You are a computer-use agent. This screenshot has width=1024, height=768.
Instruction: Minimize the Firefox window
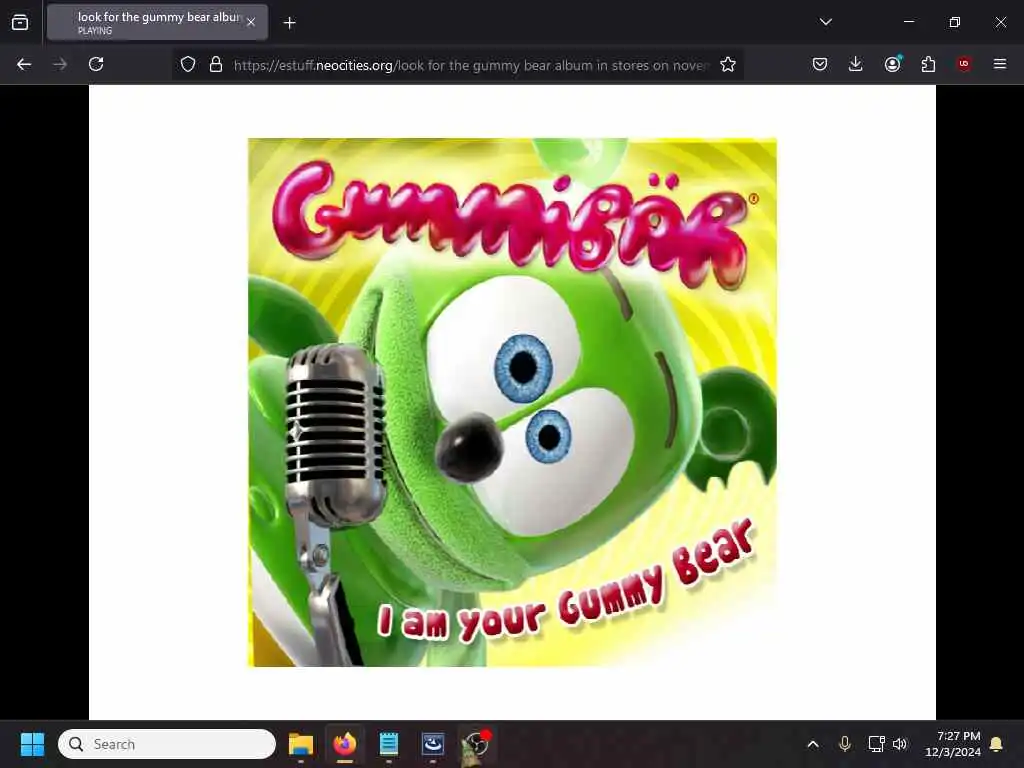(x=908, y=22)
